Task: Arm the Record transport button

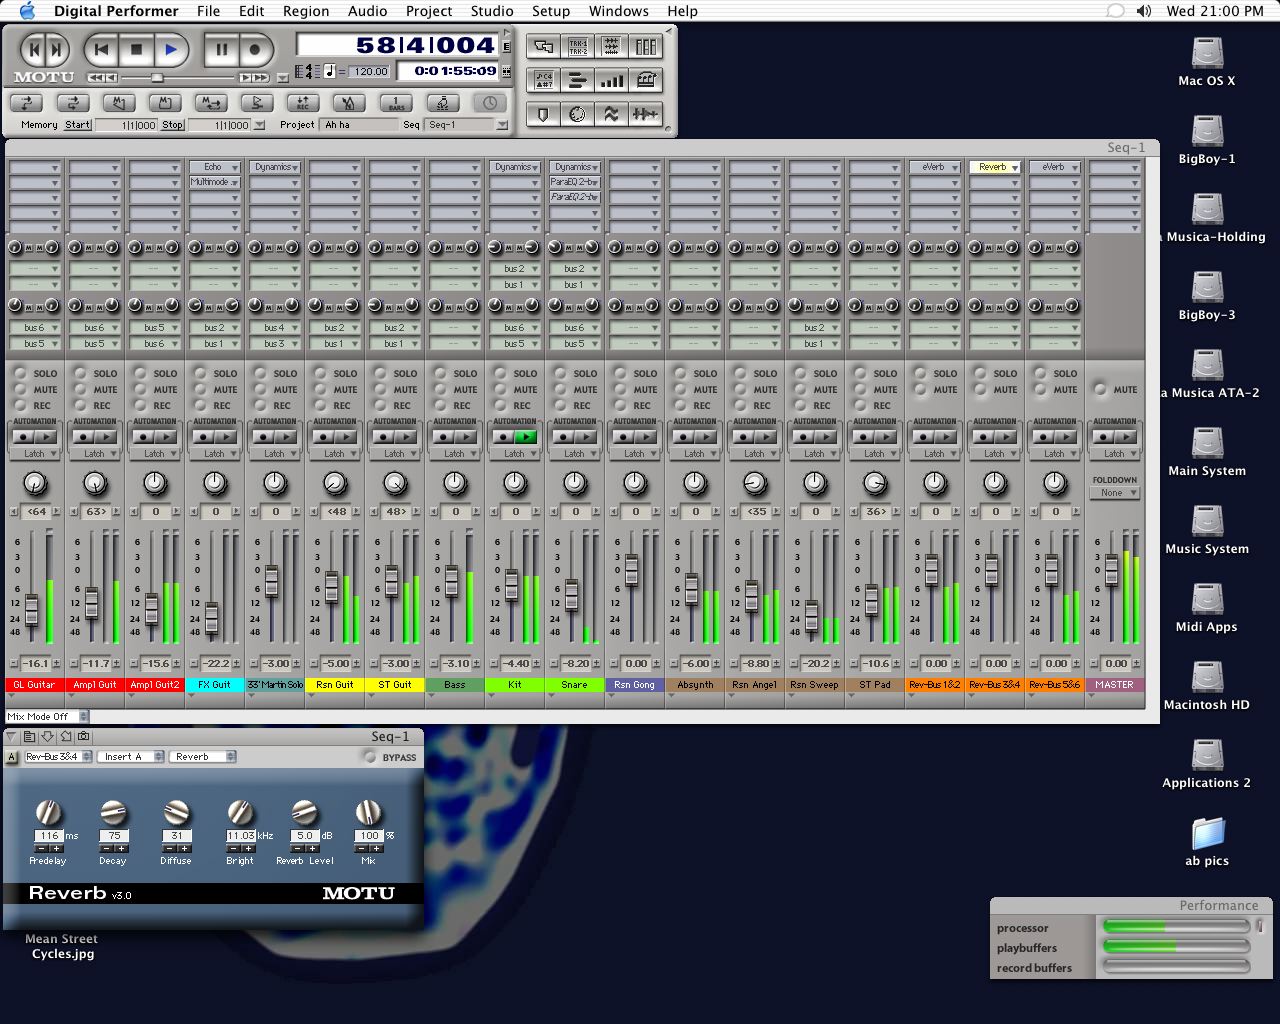Action: click(x=255, y=49)
